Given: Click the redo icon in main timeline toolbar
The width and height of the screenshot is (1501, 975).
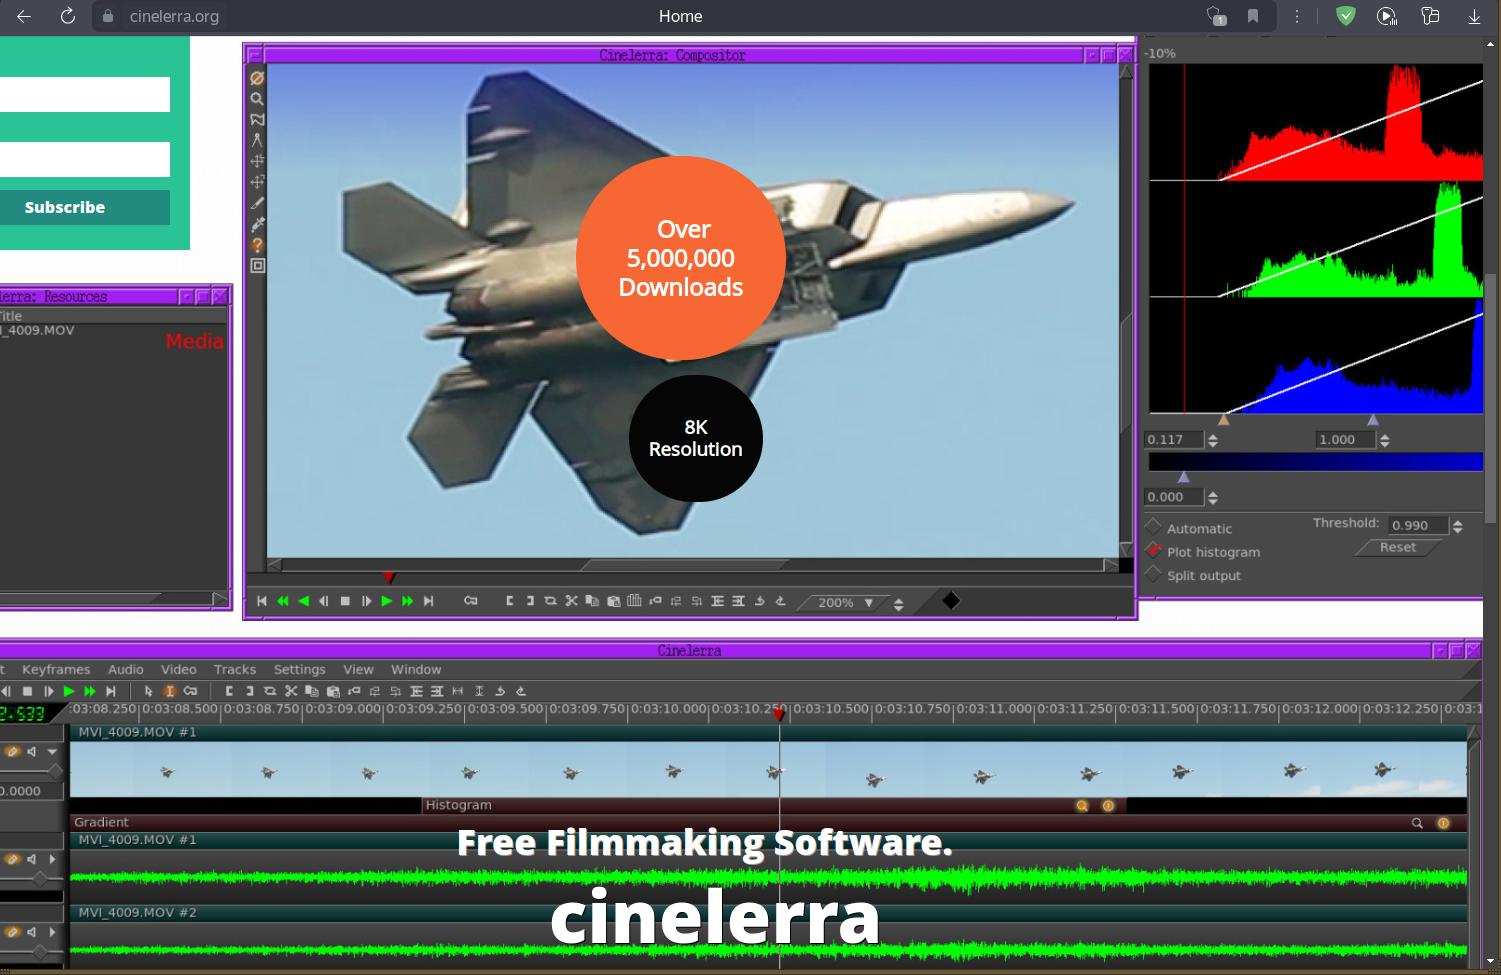Looking at the screenshot, I should (521, 691).
